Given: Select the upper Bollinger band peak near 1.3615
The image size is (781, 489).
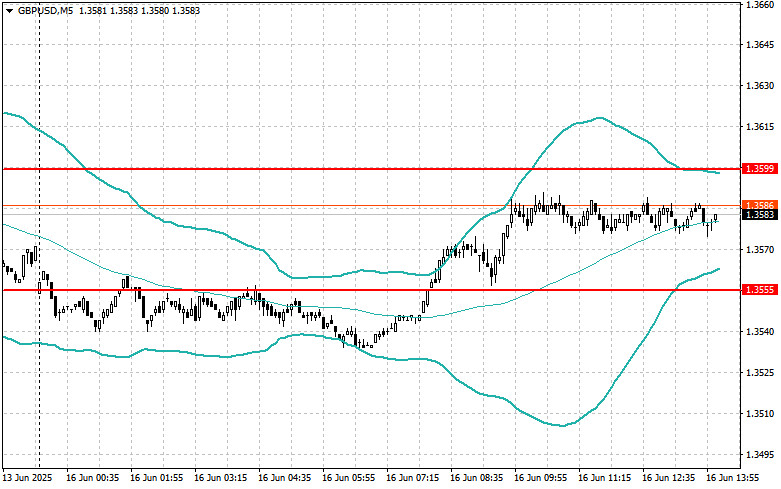Looking at the screenshot, I should click(599, 118).
